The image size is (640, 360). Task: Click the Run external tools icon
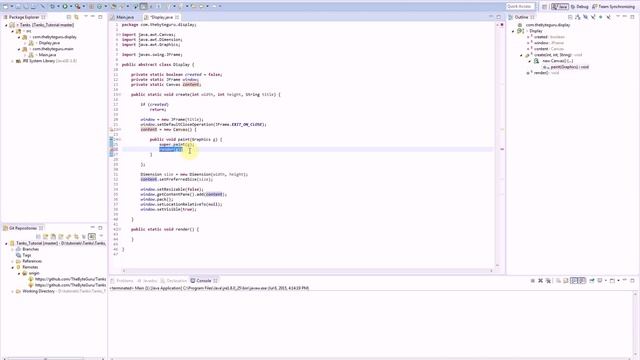point(77,6)
